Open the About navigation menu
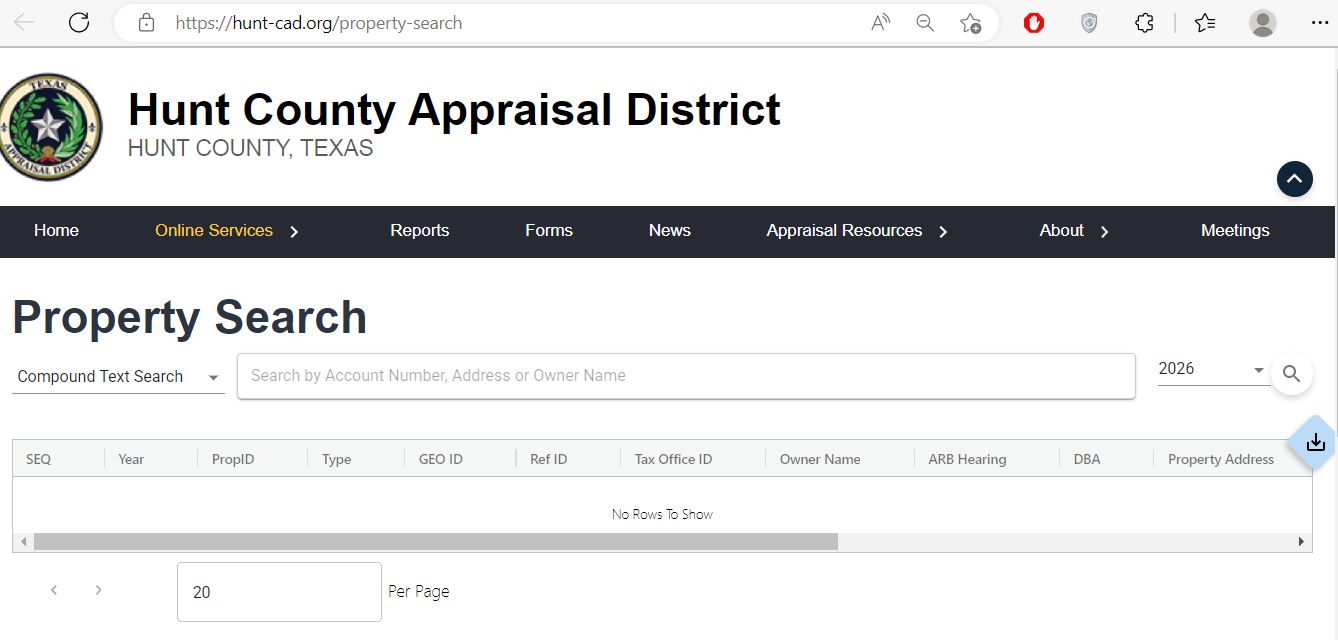Viewport: 1338px width, 640px height. pos(1061,231)
